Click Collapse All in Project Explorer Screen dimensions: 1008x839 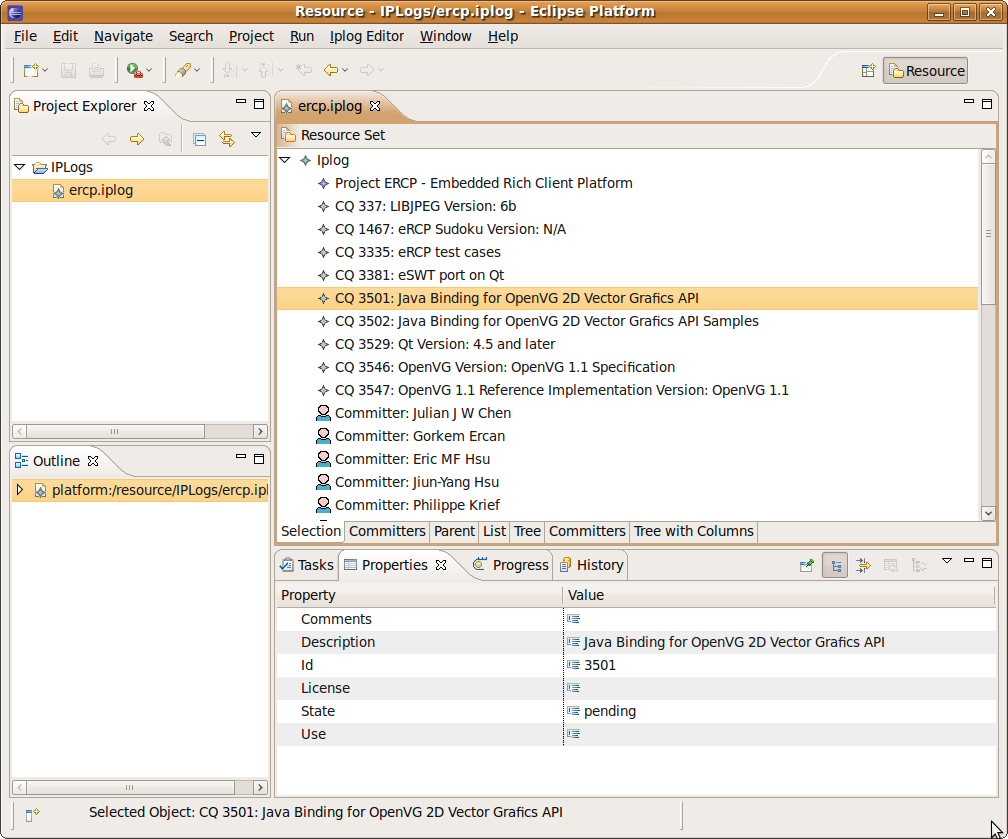[199, 139]
